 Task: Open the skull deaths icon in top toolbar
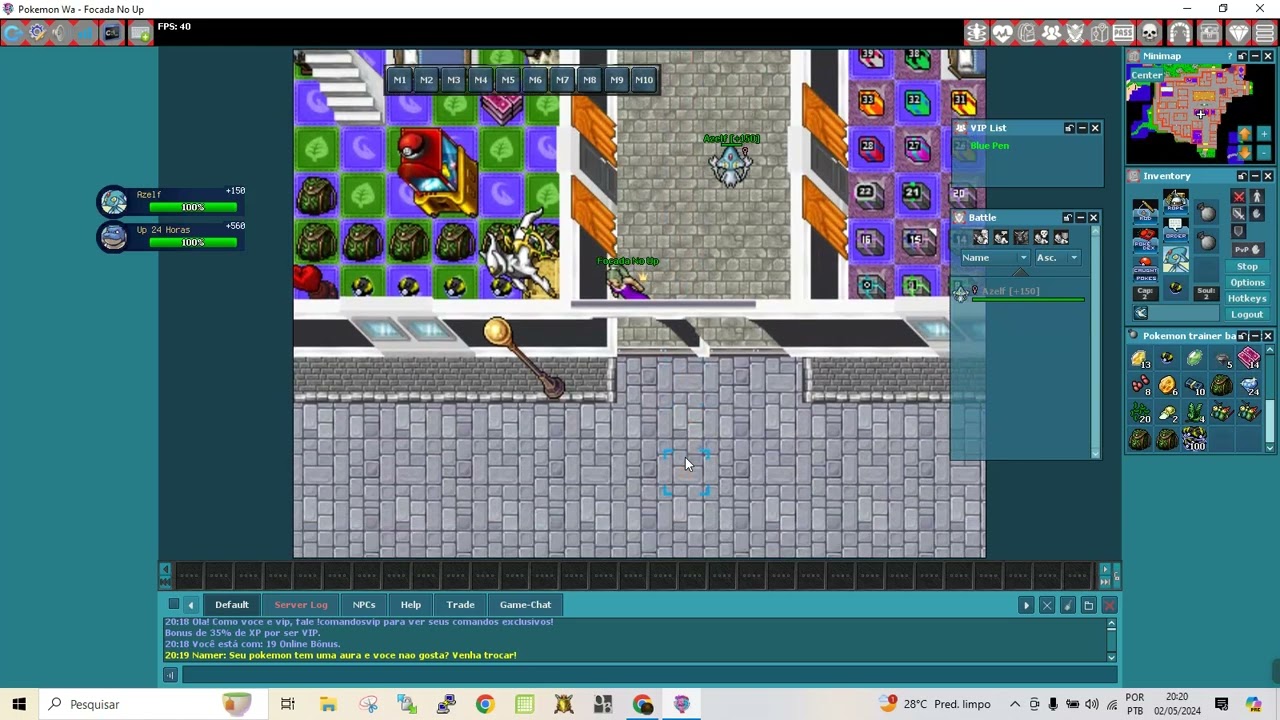click(x=1149, y=33)
